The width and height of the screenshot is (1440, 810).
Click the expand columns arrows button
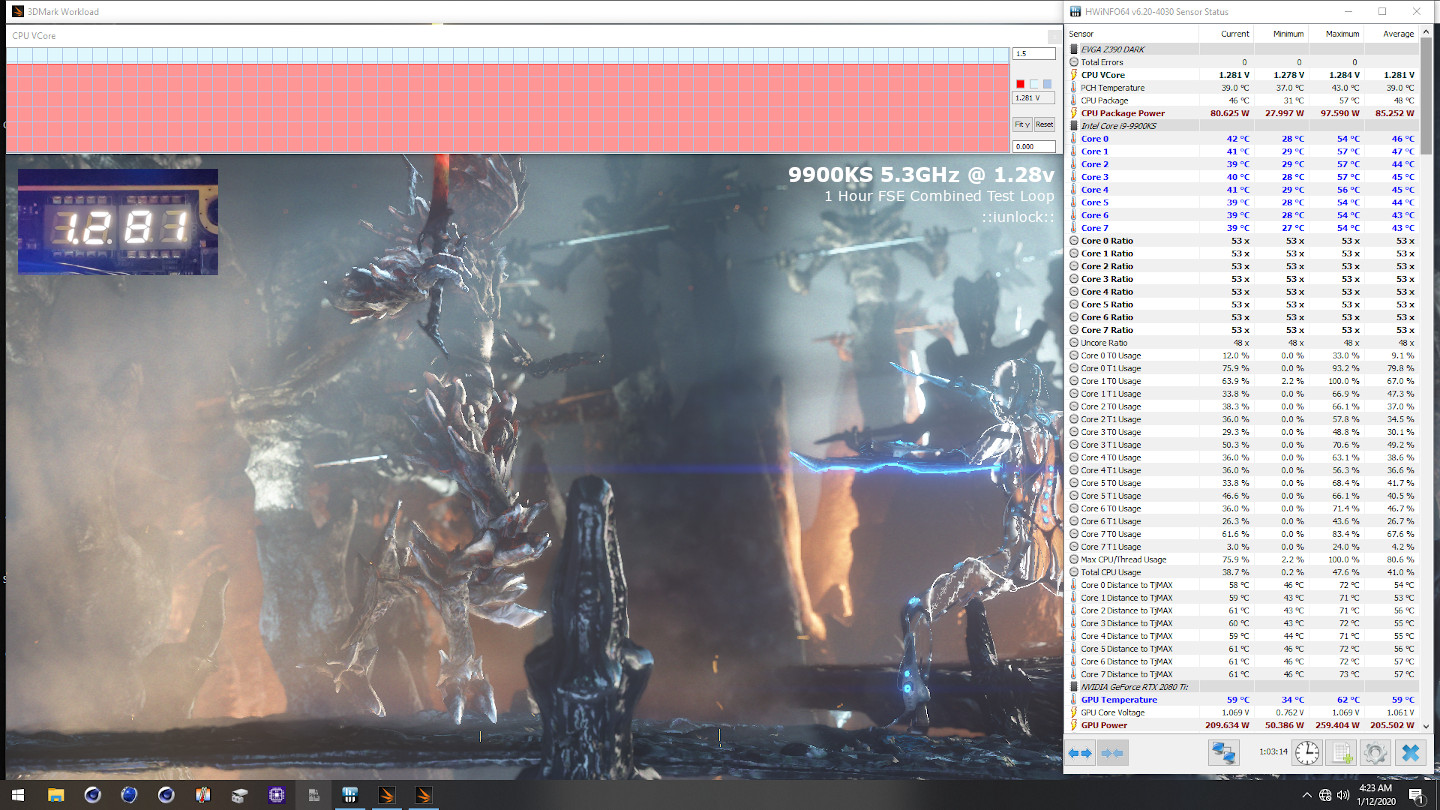coord(1080,753)
